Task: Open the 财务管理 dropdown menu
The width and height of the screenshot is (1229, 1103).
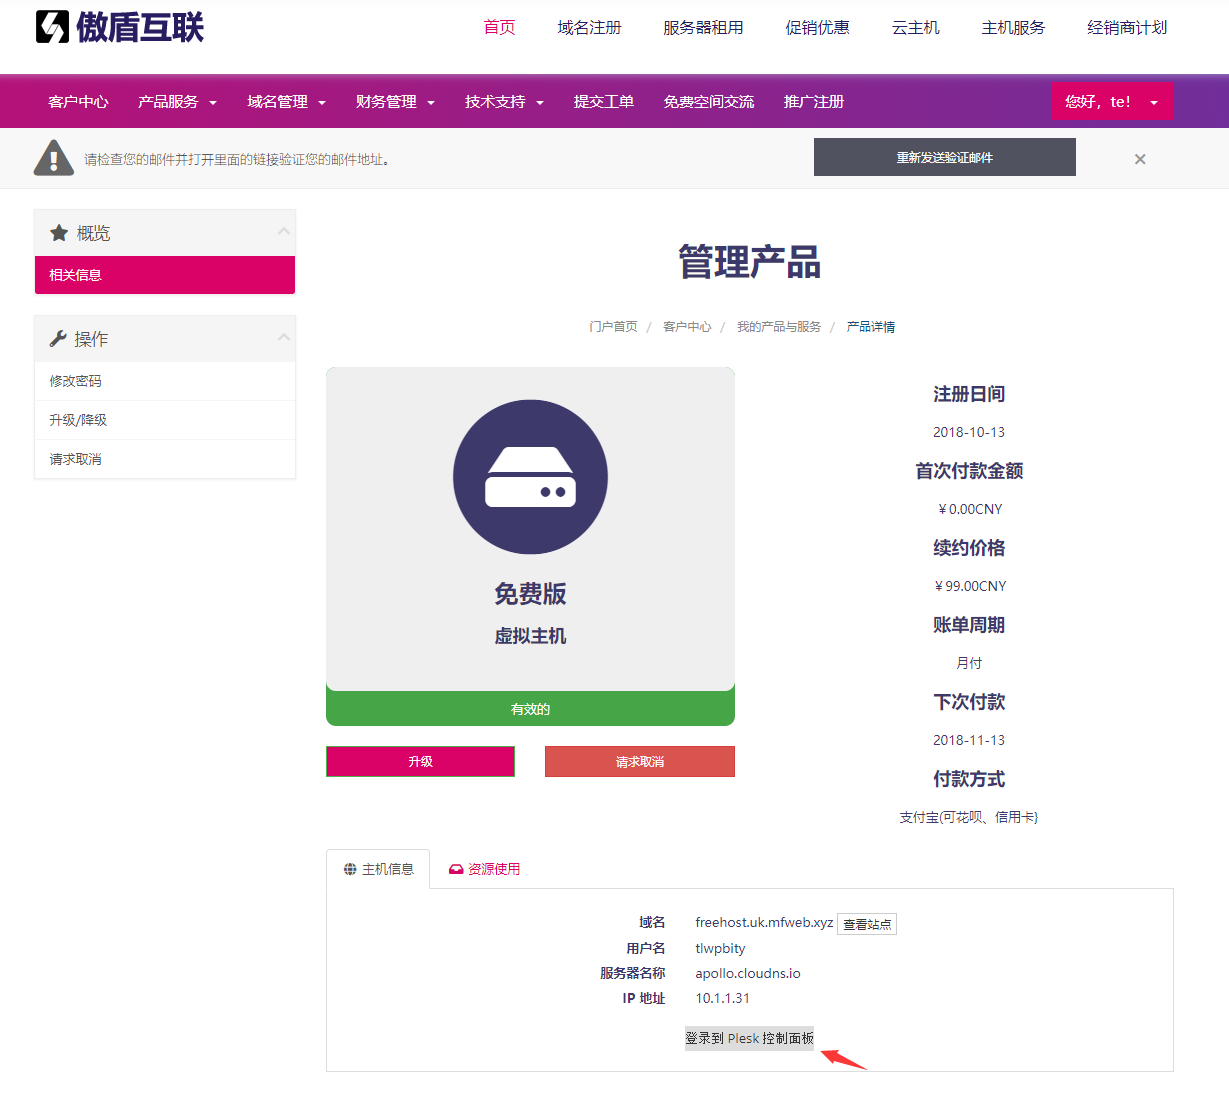Action: [x=395, y=102]
